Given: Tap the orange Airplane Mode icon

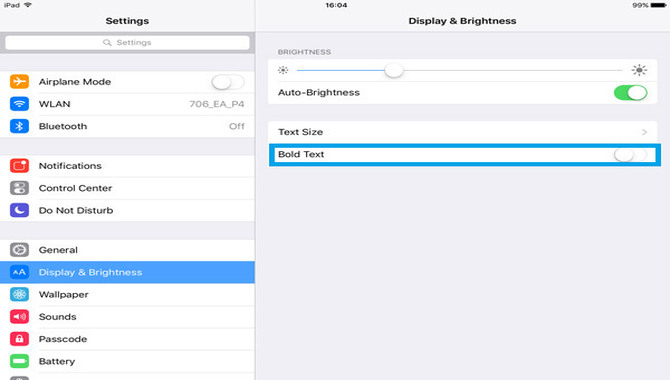Looking at the screenshot, I should point(19,81).
